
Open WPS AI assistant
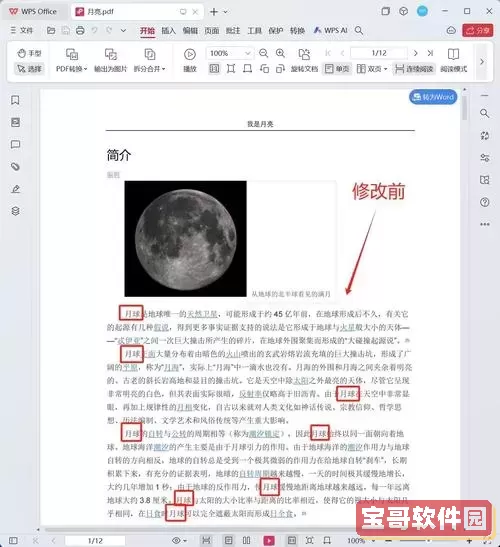point(330,31)
